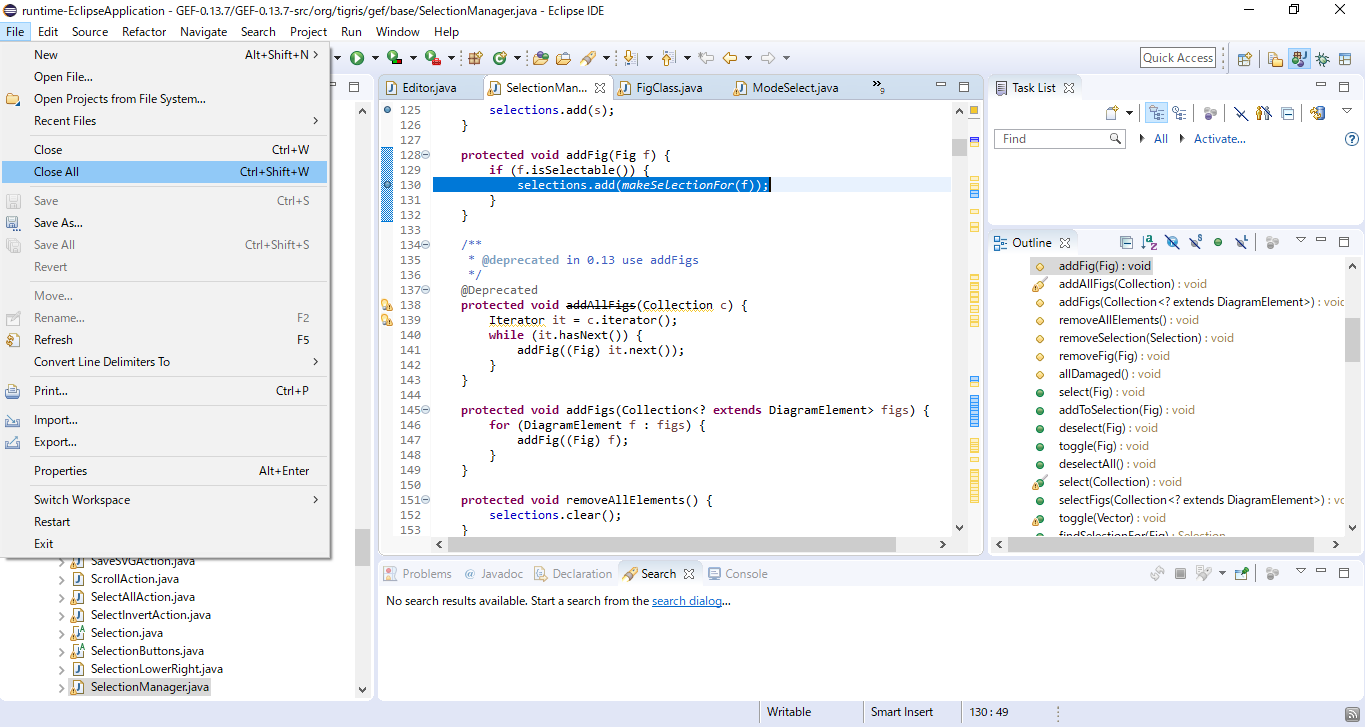Switch to FigClass.java editor tab
1365x727 pixels.
668,88
